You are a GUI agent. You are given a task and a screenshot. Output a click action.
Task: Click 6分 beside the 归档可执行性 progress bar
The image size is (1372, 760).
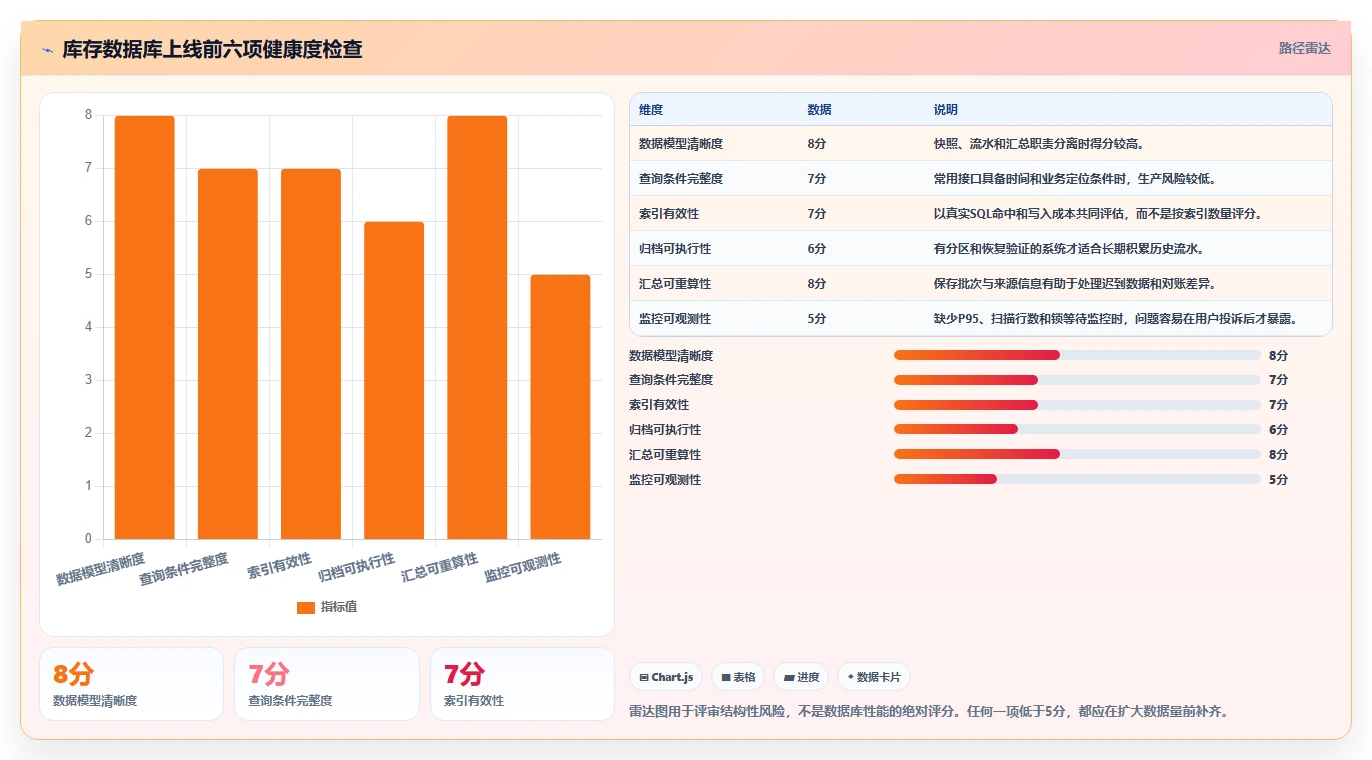pyautogui.click(x=1278, y=430)
